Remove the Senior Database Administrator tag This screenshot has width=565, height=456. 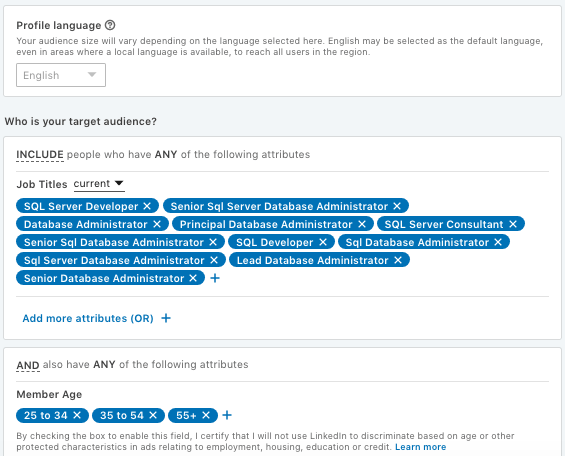click(193, 278)
